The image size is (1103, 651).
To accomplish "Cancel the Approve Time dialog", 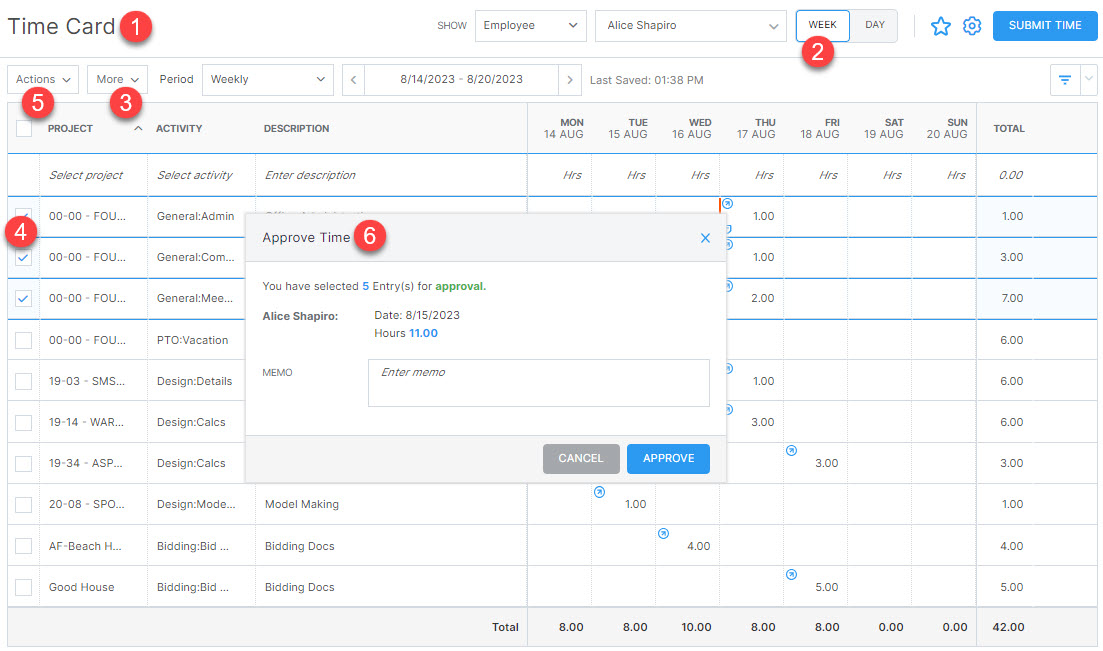I will tap(581, 458).
